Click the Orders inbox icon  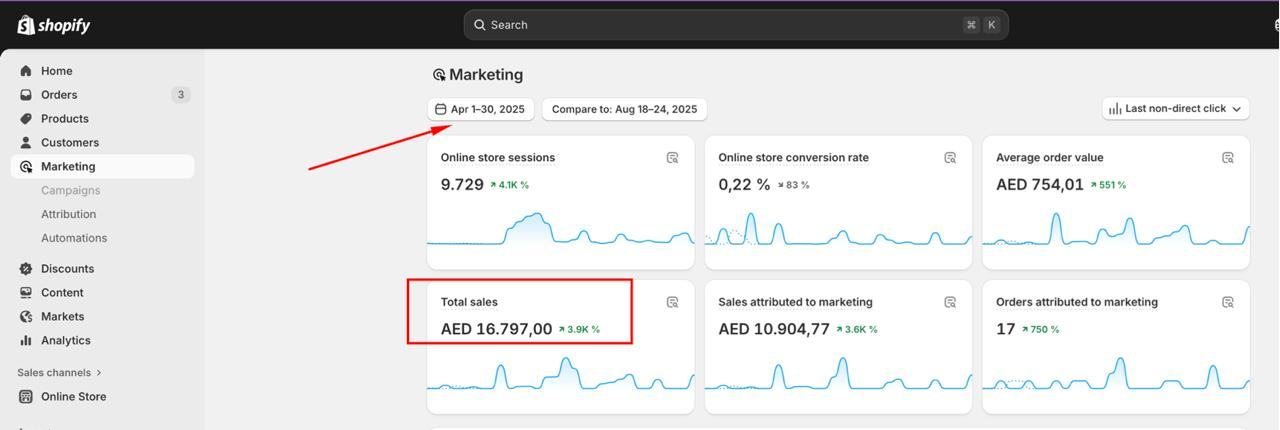pyautogui.click(x=26, y=95)
